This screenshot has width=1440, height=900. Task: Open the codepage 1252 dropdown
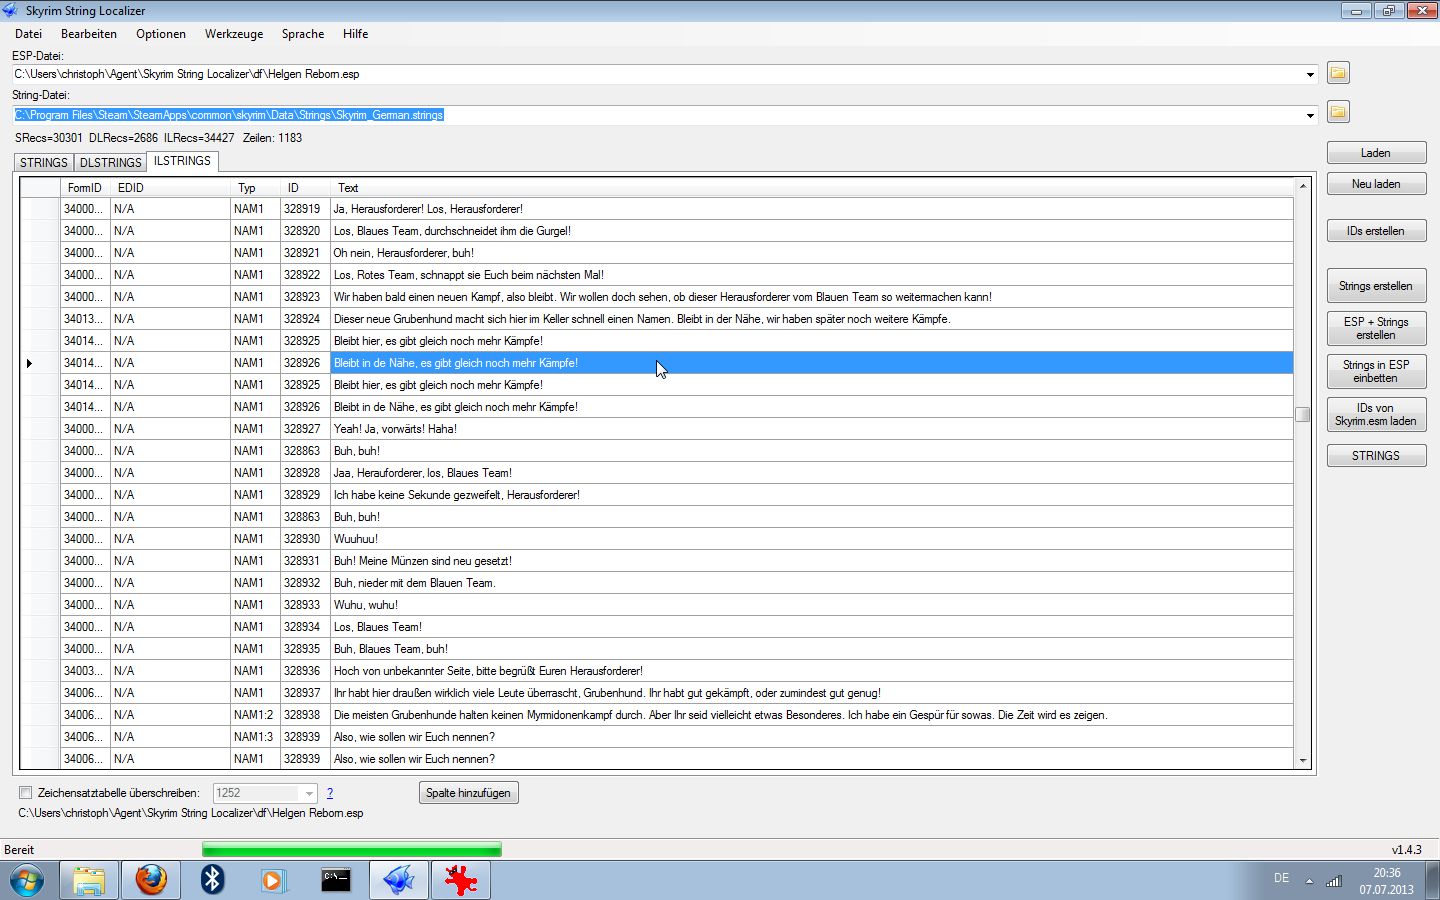click(x=308, y=794)
